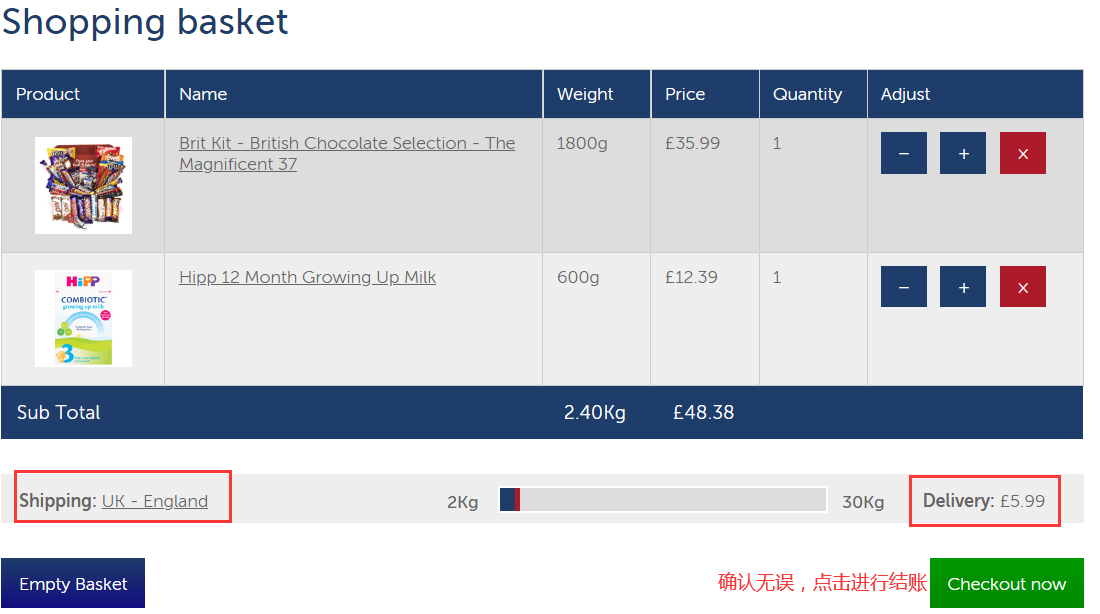1100x614 pixels.
Task: Click the Sub Total £48.38 amount
Action: (x=703, y=412)
